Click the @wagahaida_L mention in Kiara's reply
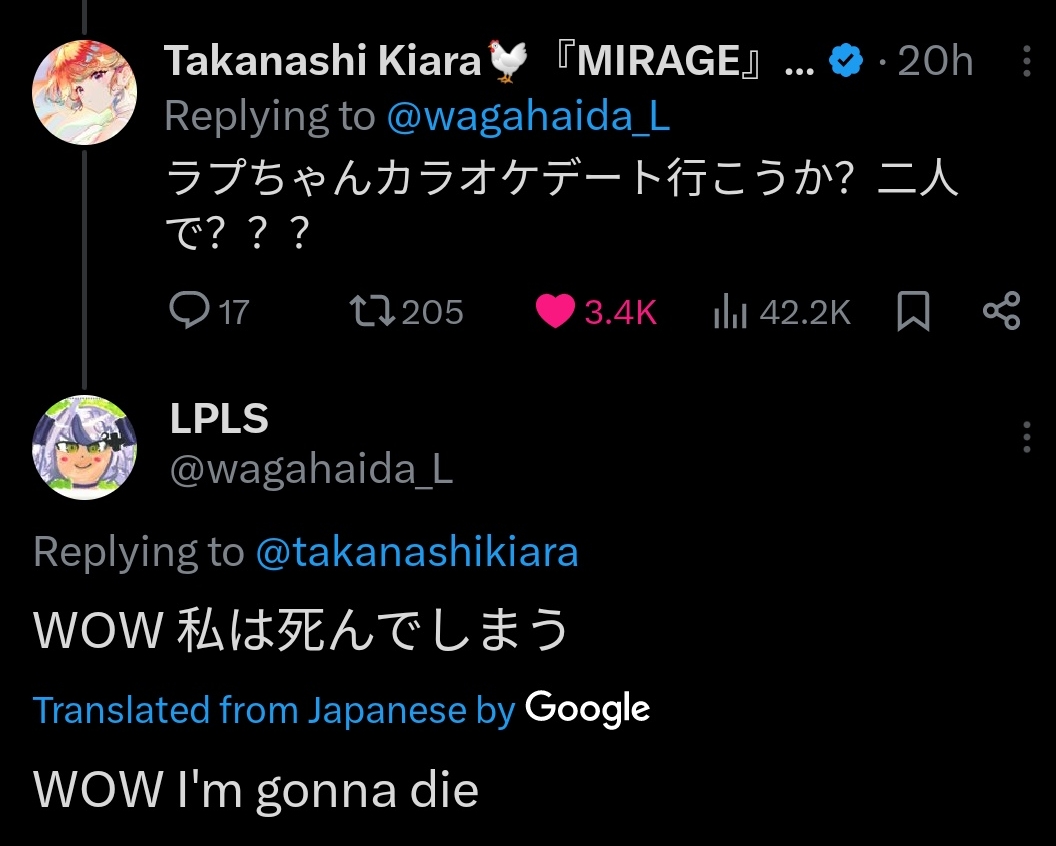Screen dimensions: 1056x846 click(x=528, y=117)
